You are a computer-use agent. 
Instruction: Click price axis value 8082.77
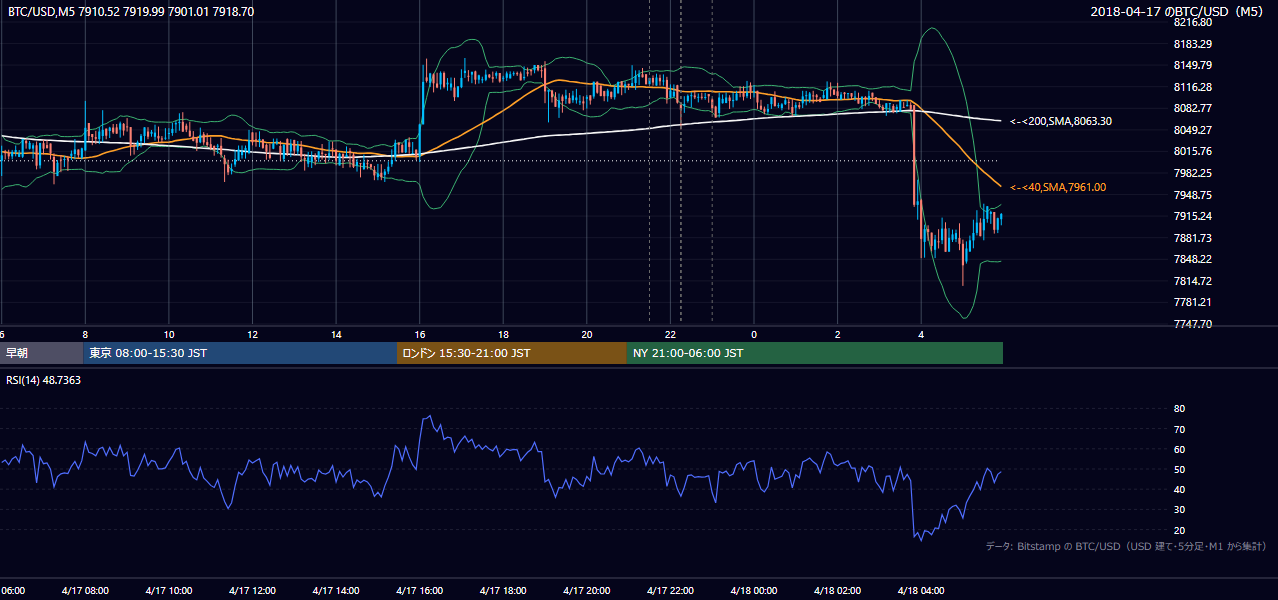point(1192,108)
